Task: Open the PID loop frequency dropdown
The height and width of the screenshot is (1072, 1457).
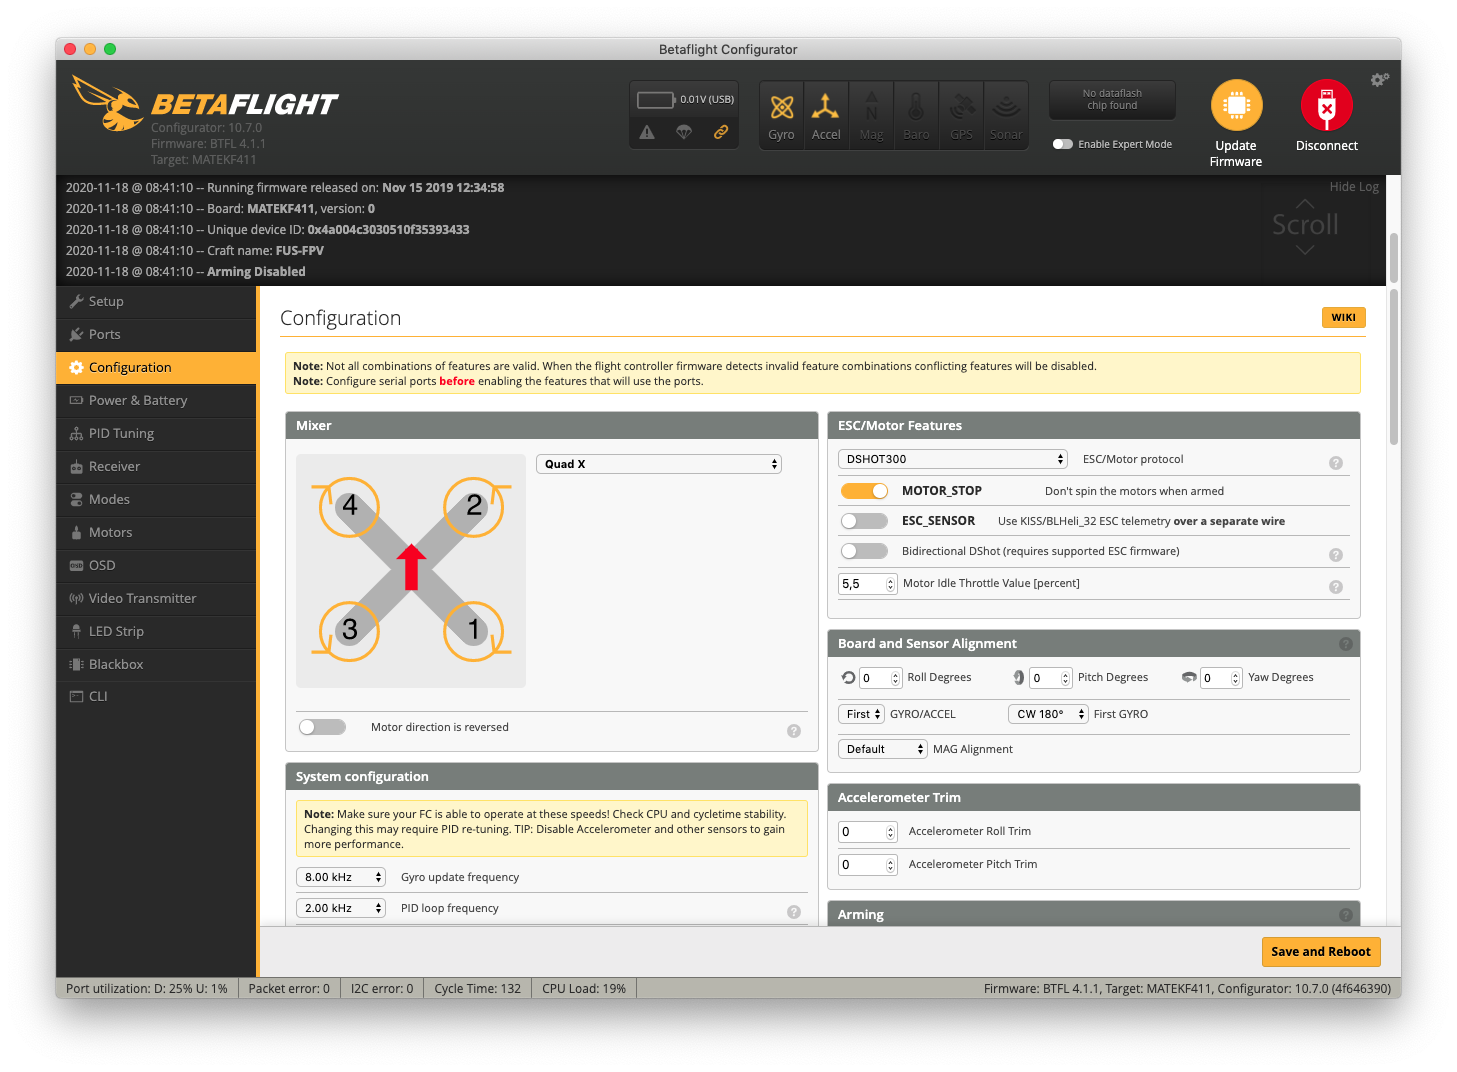Action: (x=341, y=908)
